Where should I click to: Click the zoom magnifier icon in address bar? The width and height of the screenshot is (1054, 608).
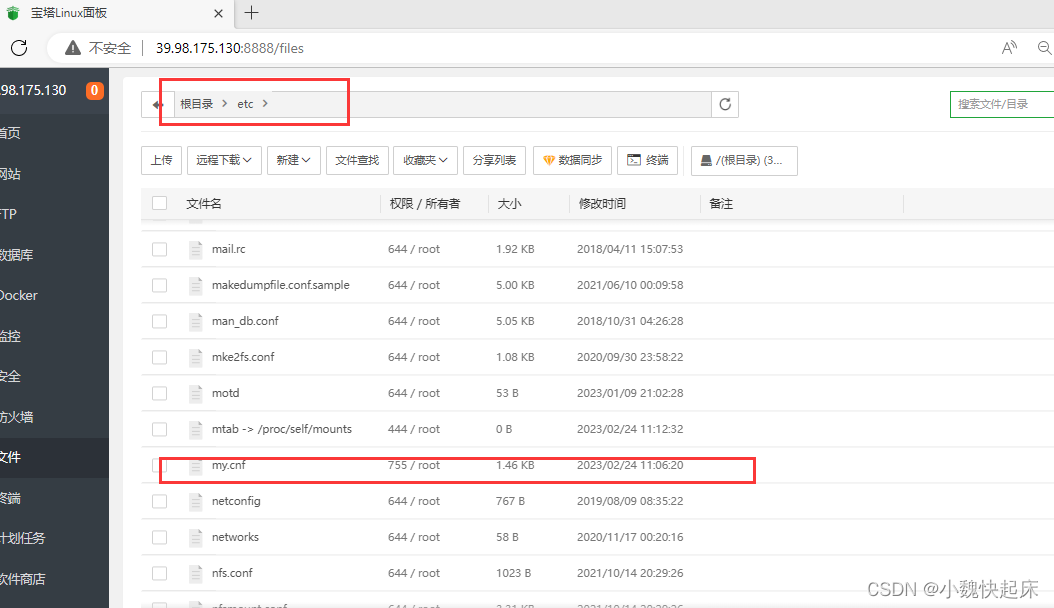click(x=1045, y=48)
